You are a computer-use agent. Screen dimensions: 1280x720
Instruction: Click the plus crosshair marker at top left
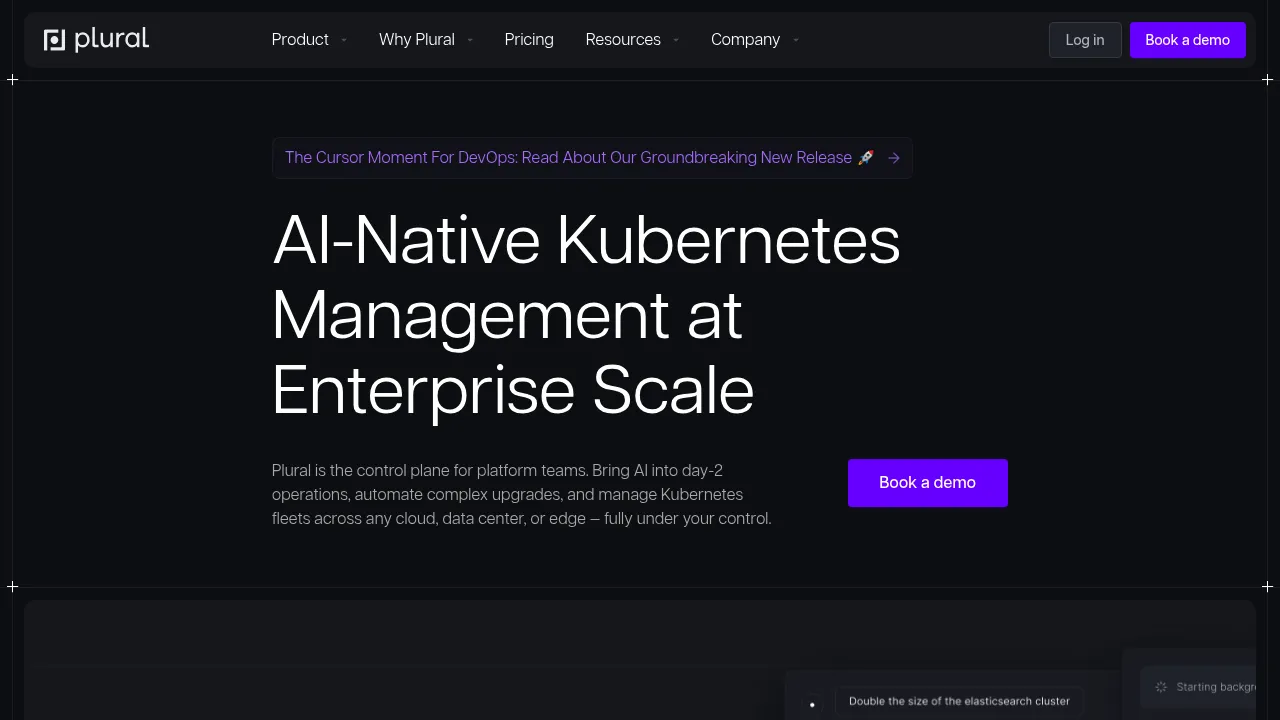[x=12, y=79]
